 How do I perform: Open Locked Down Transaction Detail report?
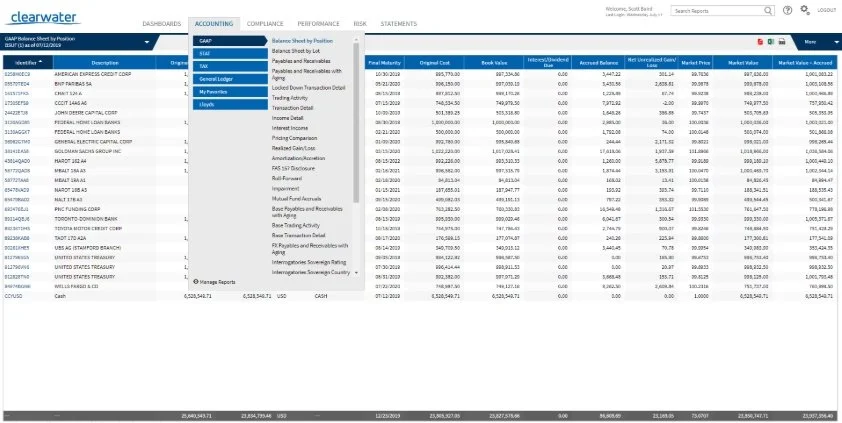308,87
